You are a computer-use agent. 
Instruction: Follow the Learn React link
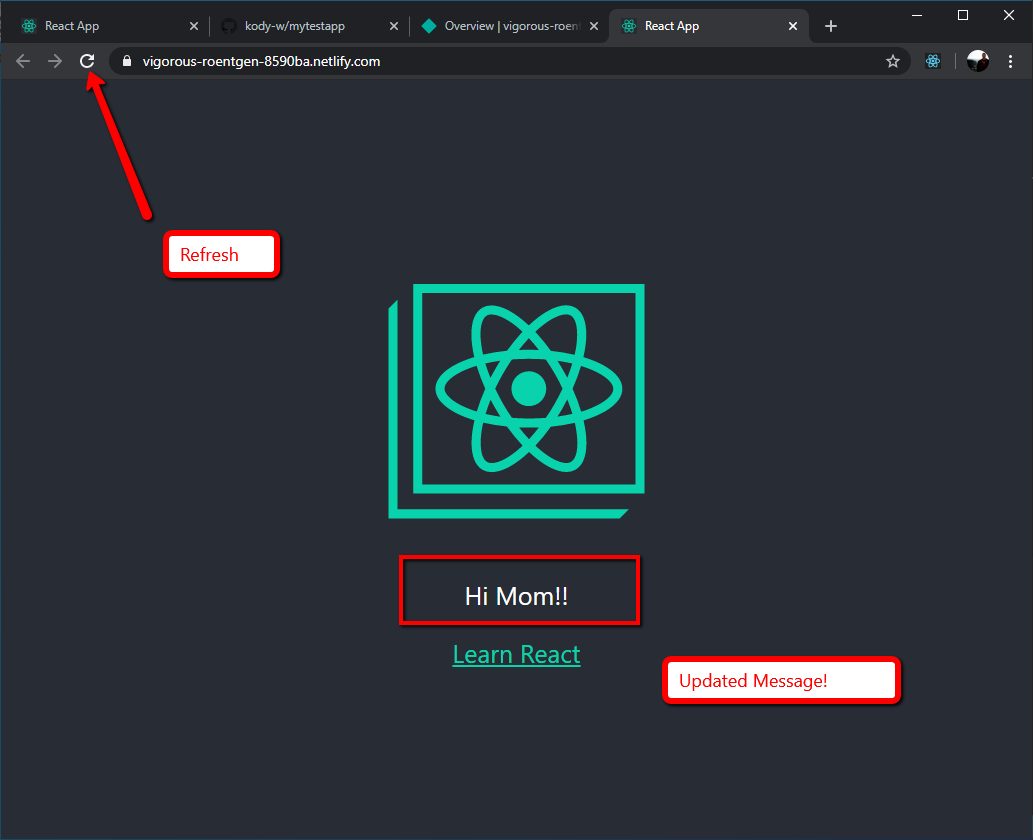click(516, 655)
